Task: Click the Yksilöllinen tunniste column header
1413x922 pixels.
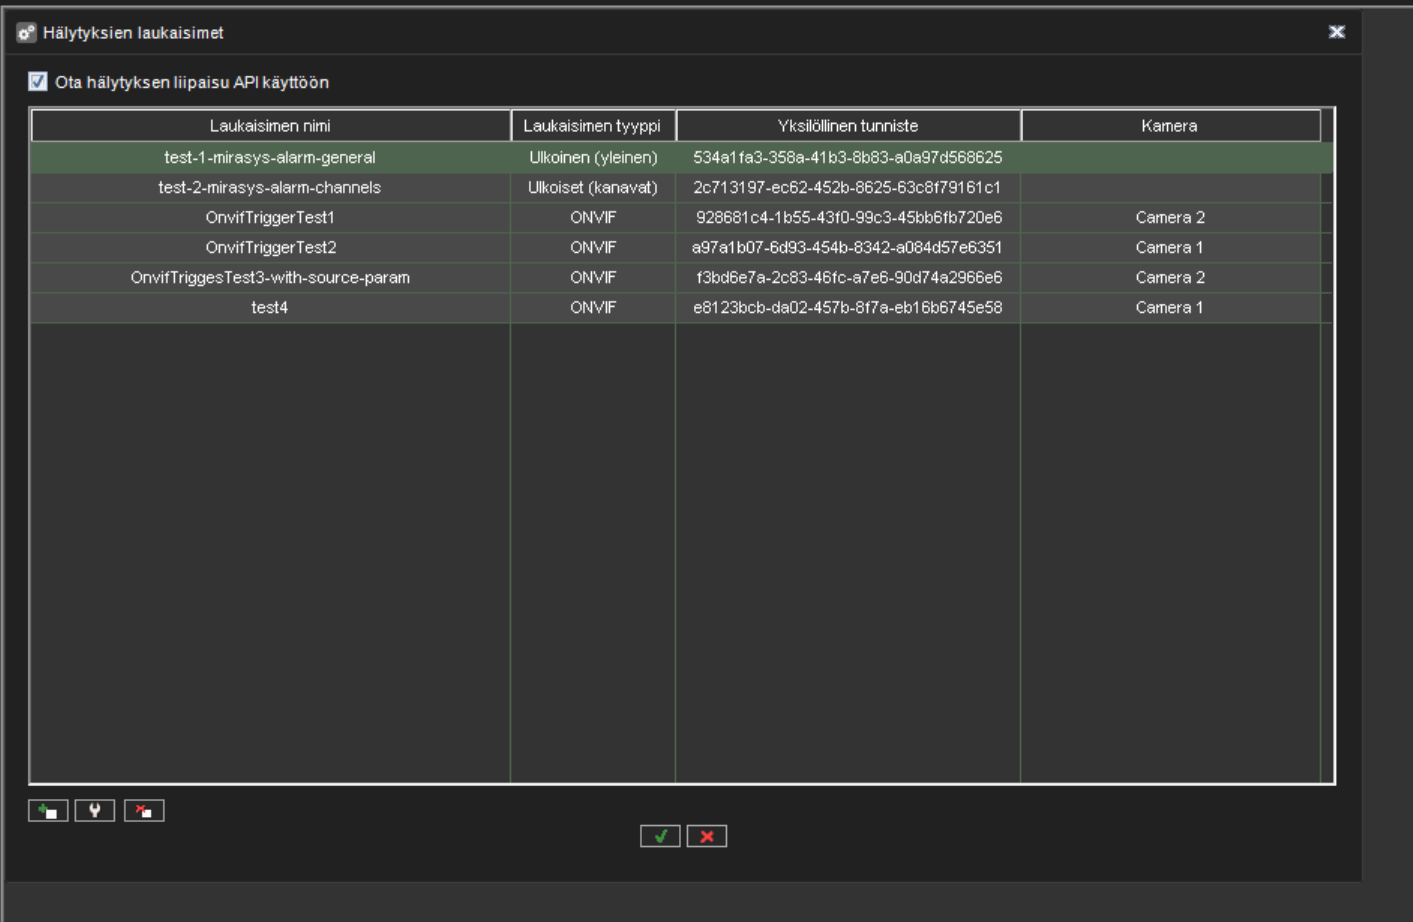Action: click(x=847, y=126)
